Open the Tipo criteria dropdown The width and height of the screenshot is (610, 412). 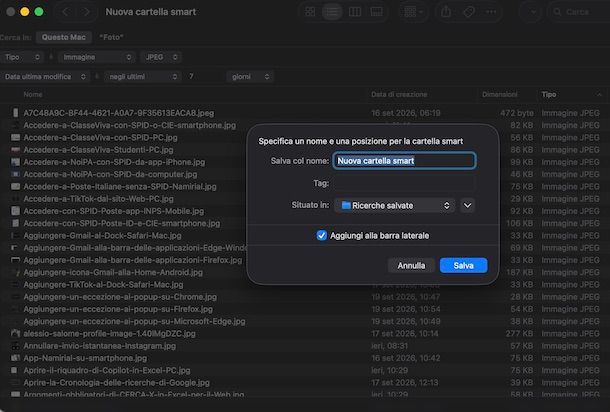21,57
